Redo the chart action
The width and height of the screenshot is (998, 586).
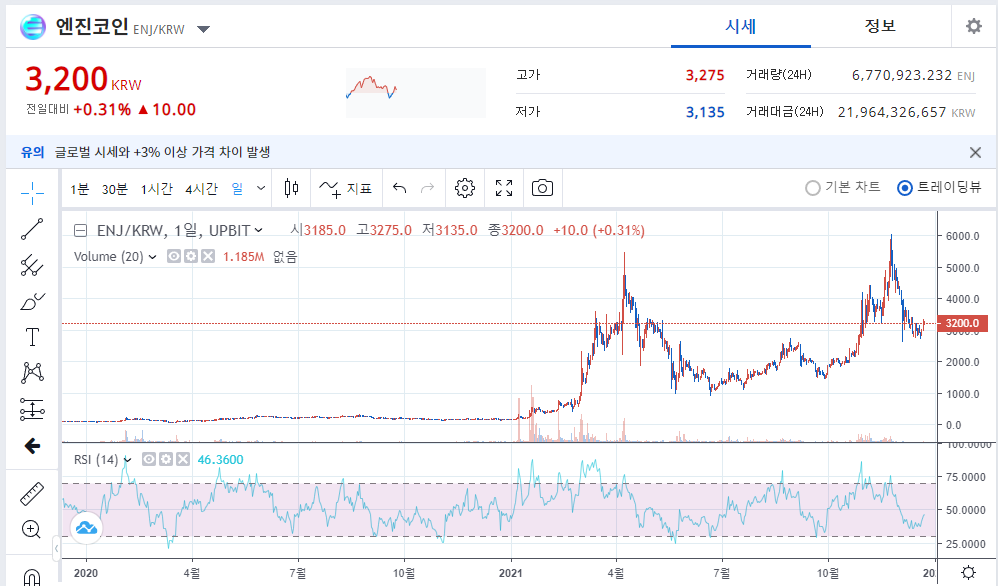tap(428, 188)
